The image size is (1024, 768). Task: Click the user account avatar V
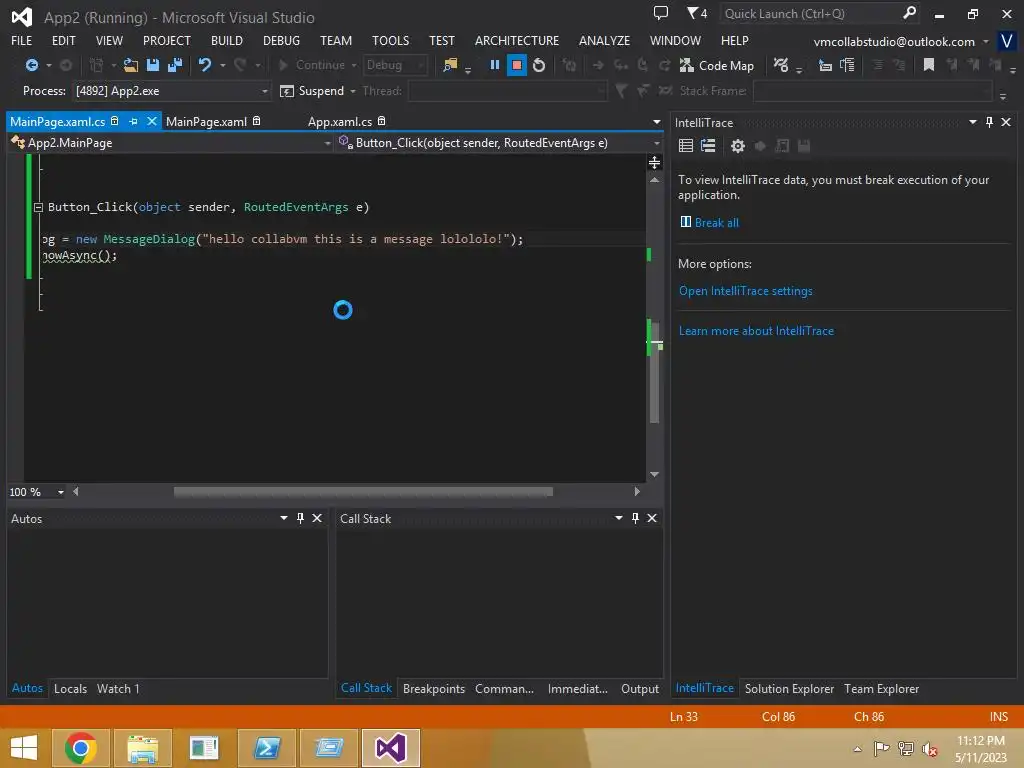(1006, 41)
